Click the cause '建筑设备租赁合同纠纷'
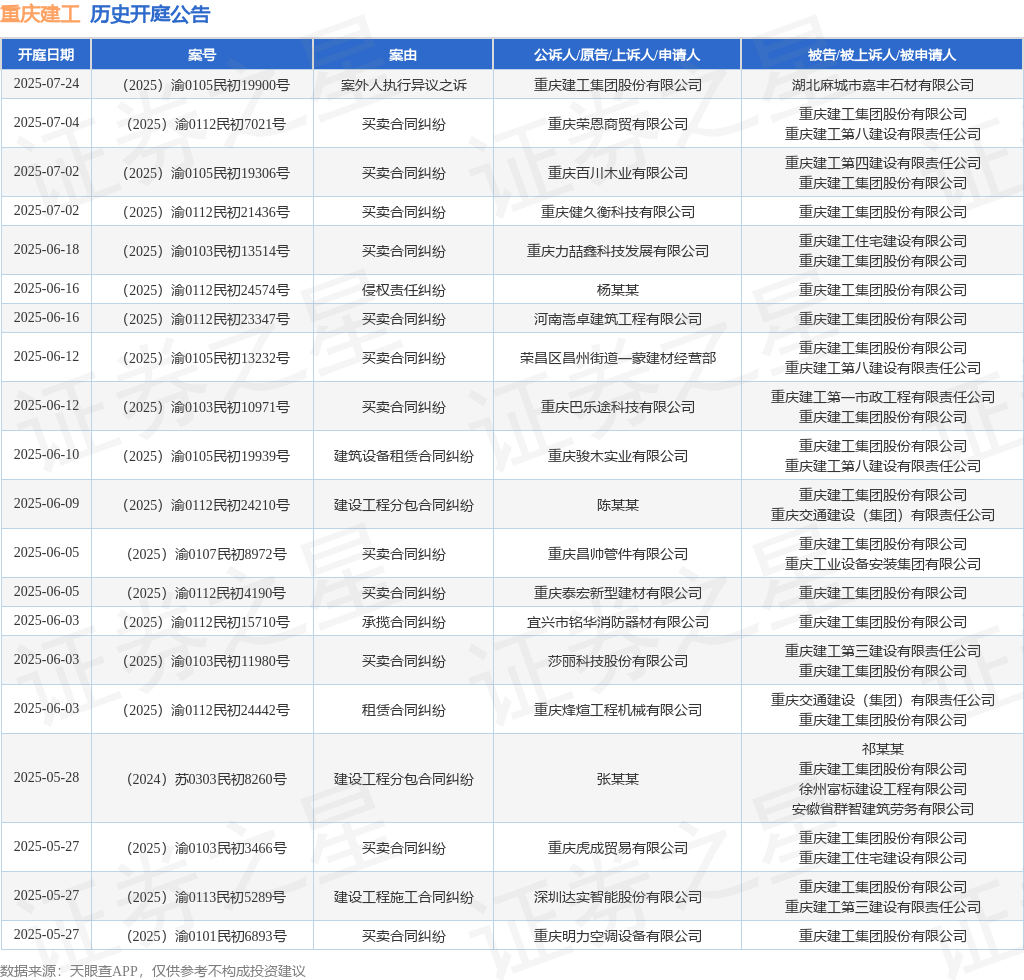Screen dimensions: 1024x980 [x=404, y=456]
